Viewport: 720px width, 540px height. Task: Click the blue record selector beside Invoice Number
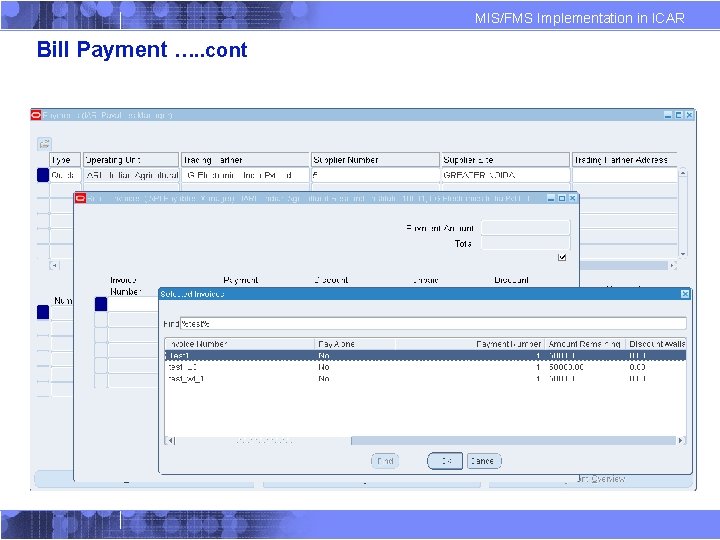[x=101, y=304]
